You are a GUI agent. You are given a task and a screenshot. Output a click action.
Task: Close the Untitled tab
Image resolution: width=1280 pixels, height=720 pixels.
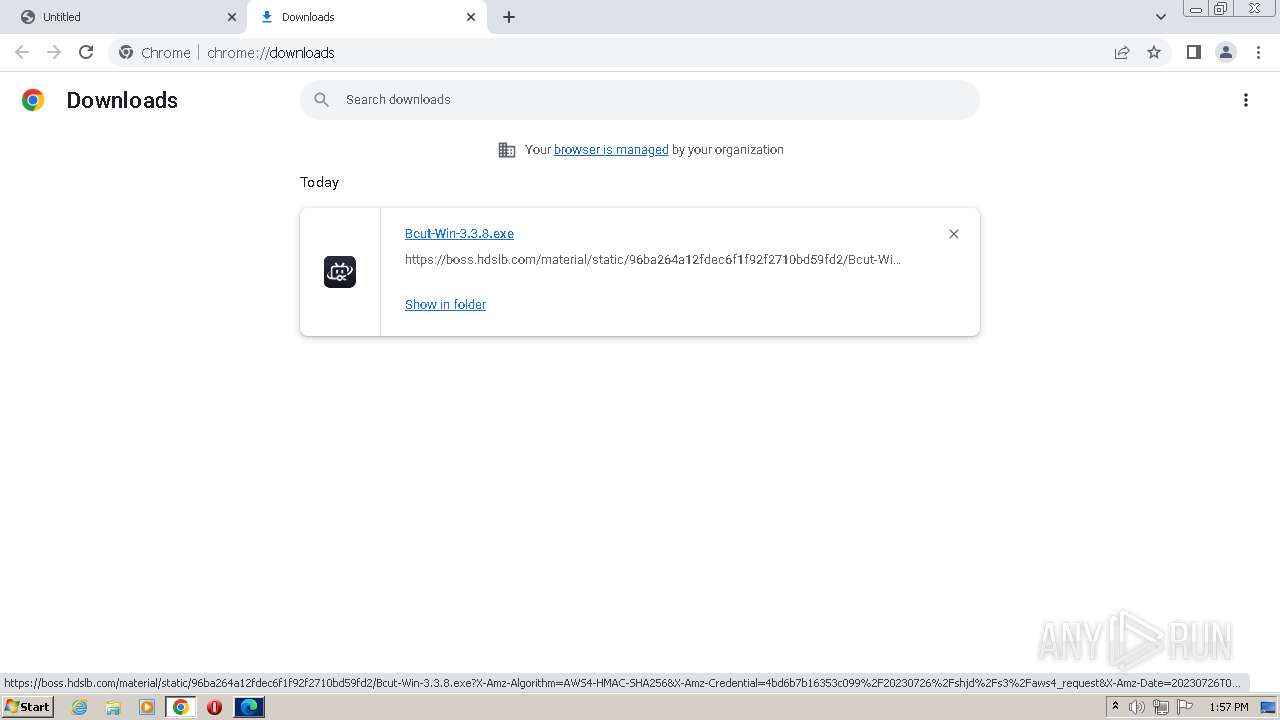(232, 17)
